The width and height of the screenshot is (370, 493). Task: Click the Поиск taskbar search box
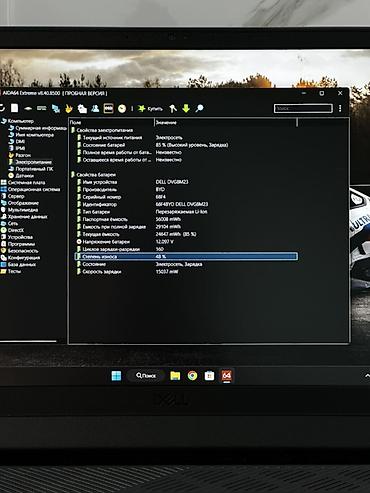[146, 376]
